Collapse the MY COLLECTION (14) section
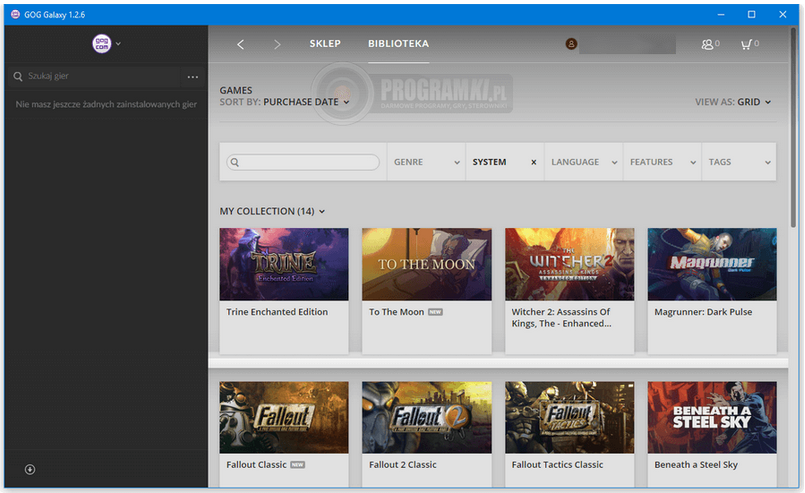The image size is (805, 493). pos(272,211)
